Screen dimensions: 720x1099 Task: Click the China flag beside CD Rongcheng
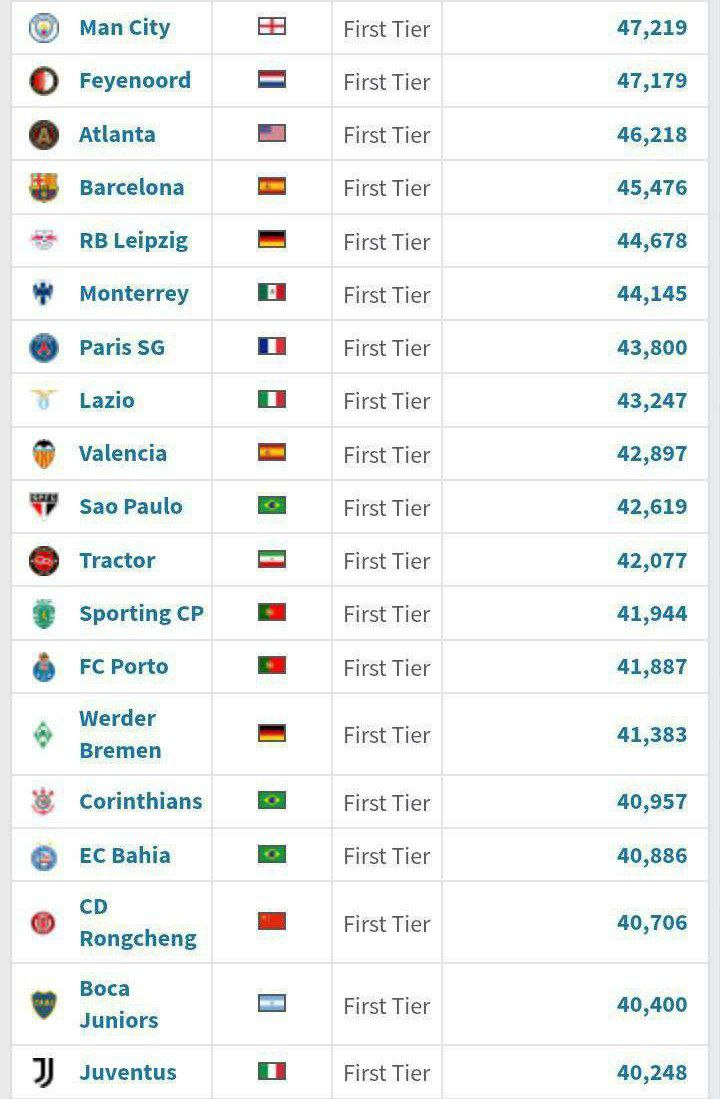coord(271,922)
